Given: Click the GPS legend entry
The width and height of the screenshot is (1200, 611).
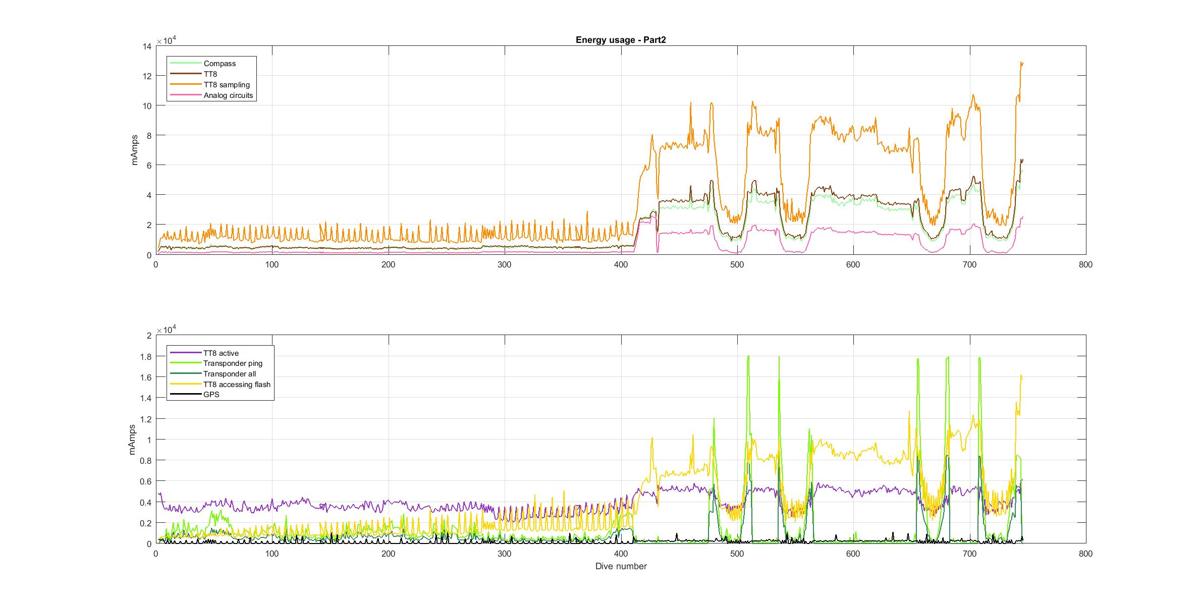Looking at the screenshot, I should 211,395.
